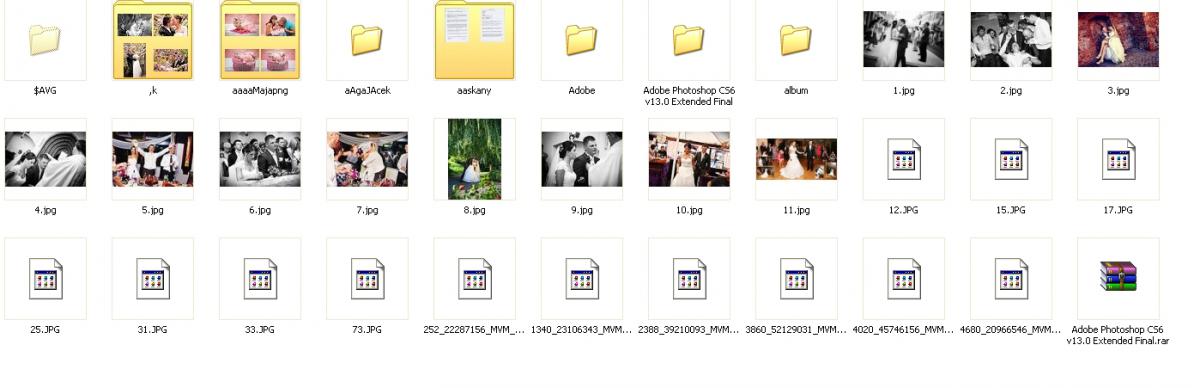This screenshot has width=1200, height=388.
Task: Open Adobe Photoshop CS6 v13.0 Extended Final folder
Action: coord(689,40)
